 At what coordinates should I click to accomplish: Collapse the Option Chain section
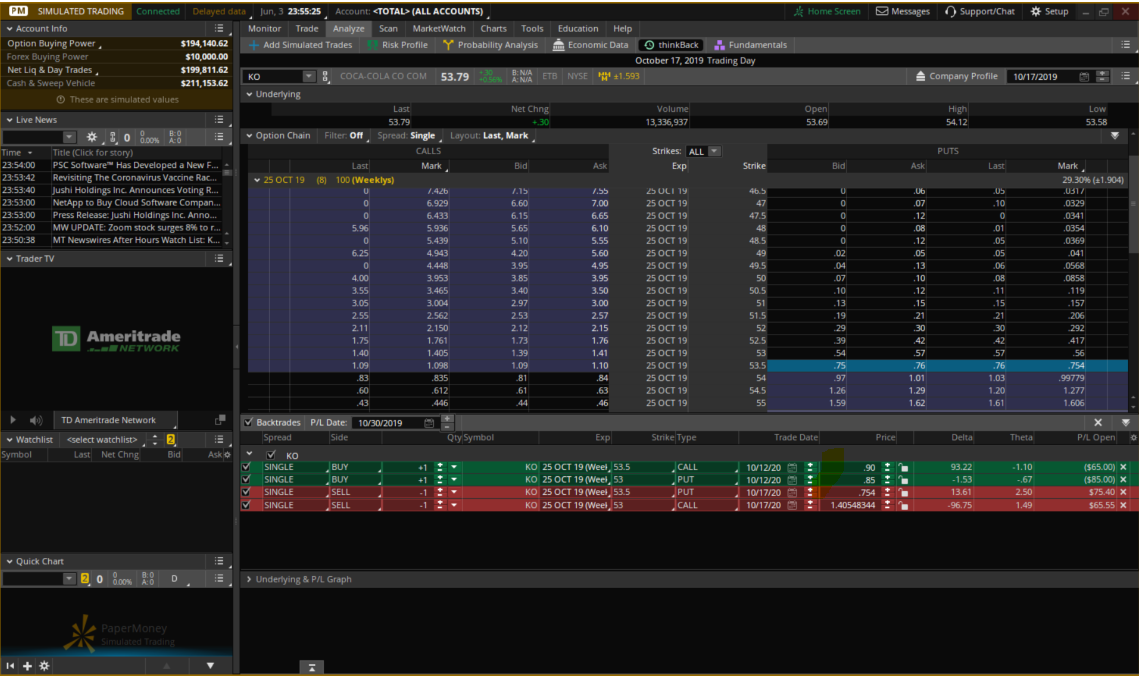(x=249, y=136)
